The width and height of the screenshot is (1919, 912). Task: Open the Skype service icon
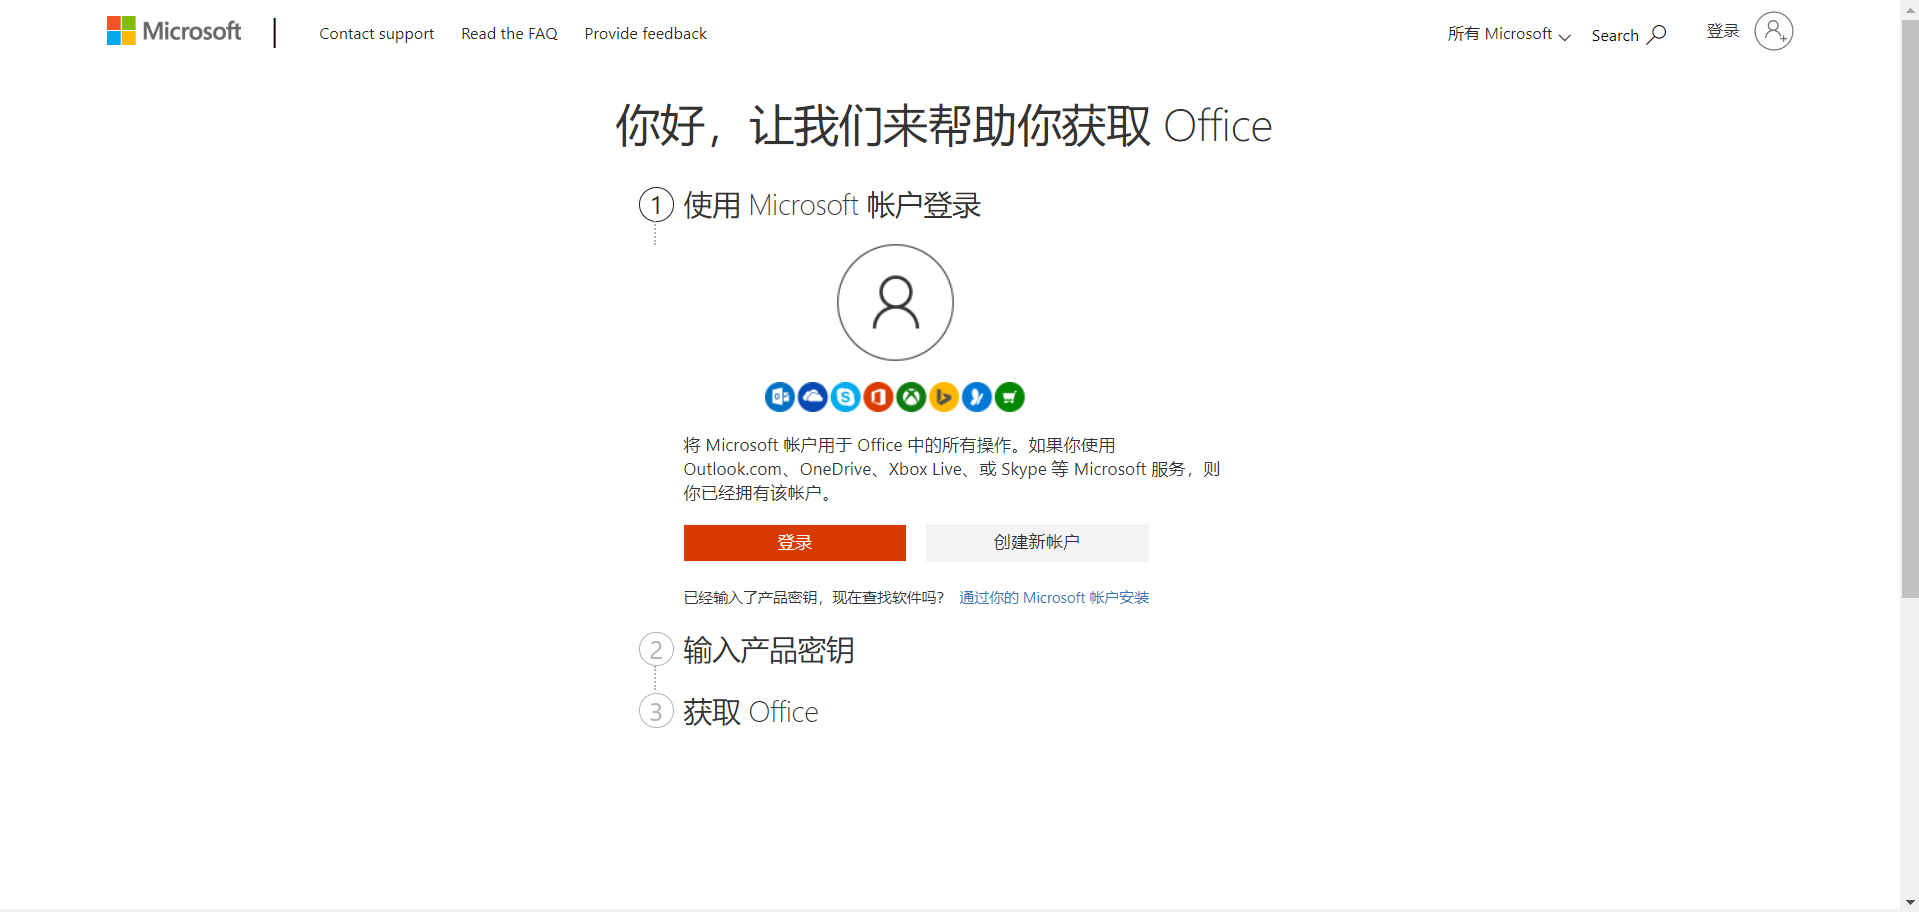point(845,397)
